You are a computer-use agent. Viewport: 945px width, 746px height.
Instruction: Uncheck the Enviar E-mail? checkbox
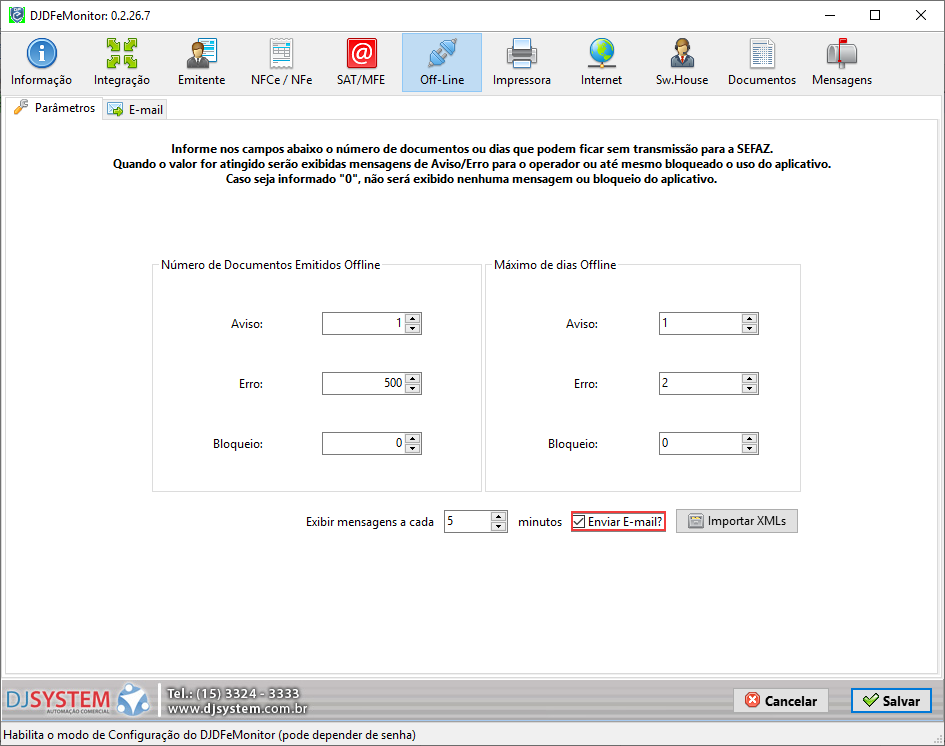coord(579,522)
